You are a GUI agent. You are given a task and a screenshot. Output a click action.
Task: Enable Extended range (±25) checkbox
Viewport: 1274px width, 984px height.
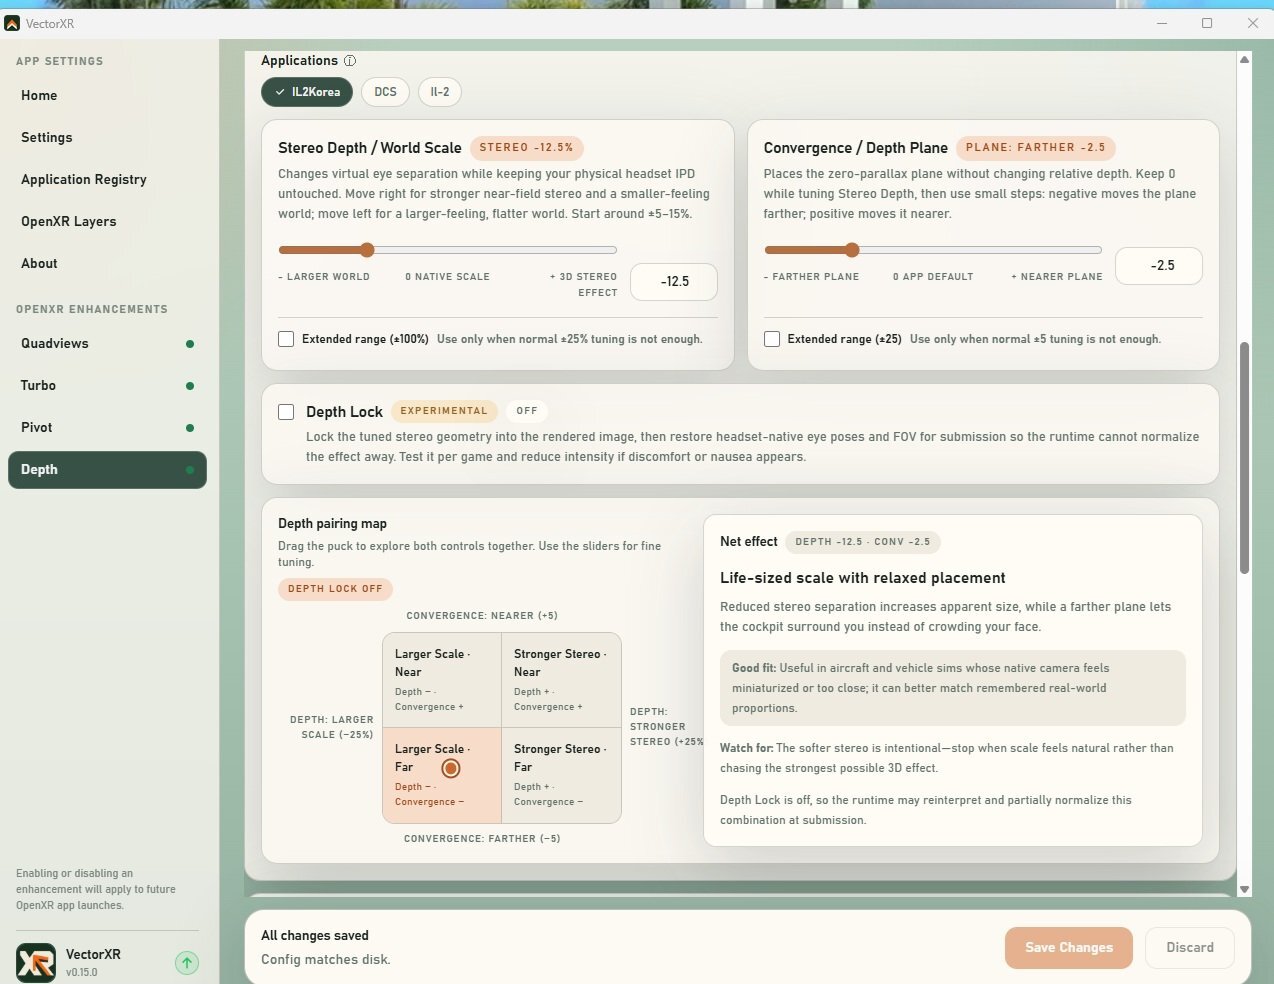click(772, 339)
